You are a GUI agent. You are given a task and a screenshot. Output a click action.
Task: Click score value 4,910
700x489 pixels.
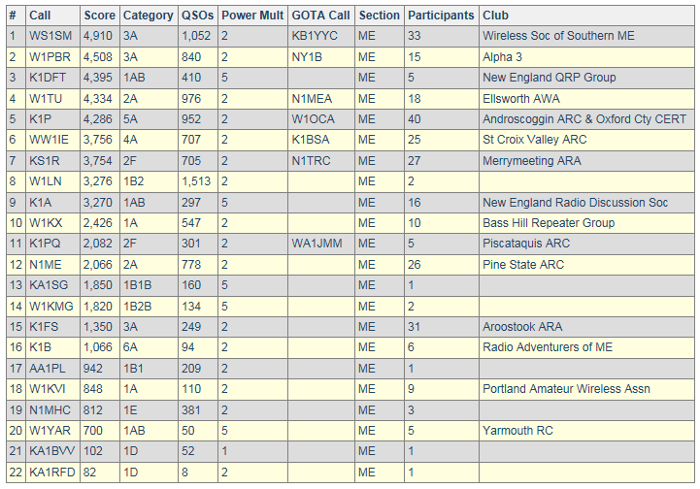[98, 36]
